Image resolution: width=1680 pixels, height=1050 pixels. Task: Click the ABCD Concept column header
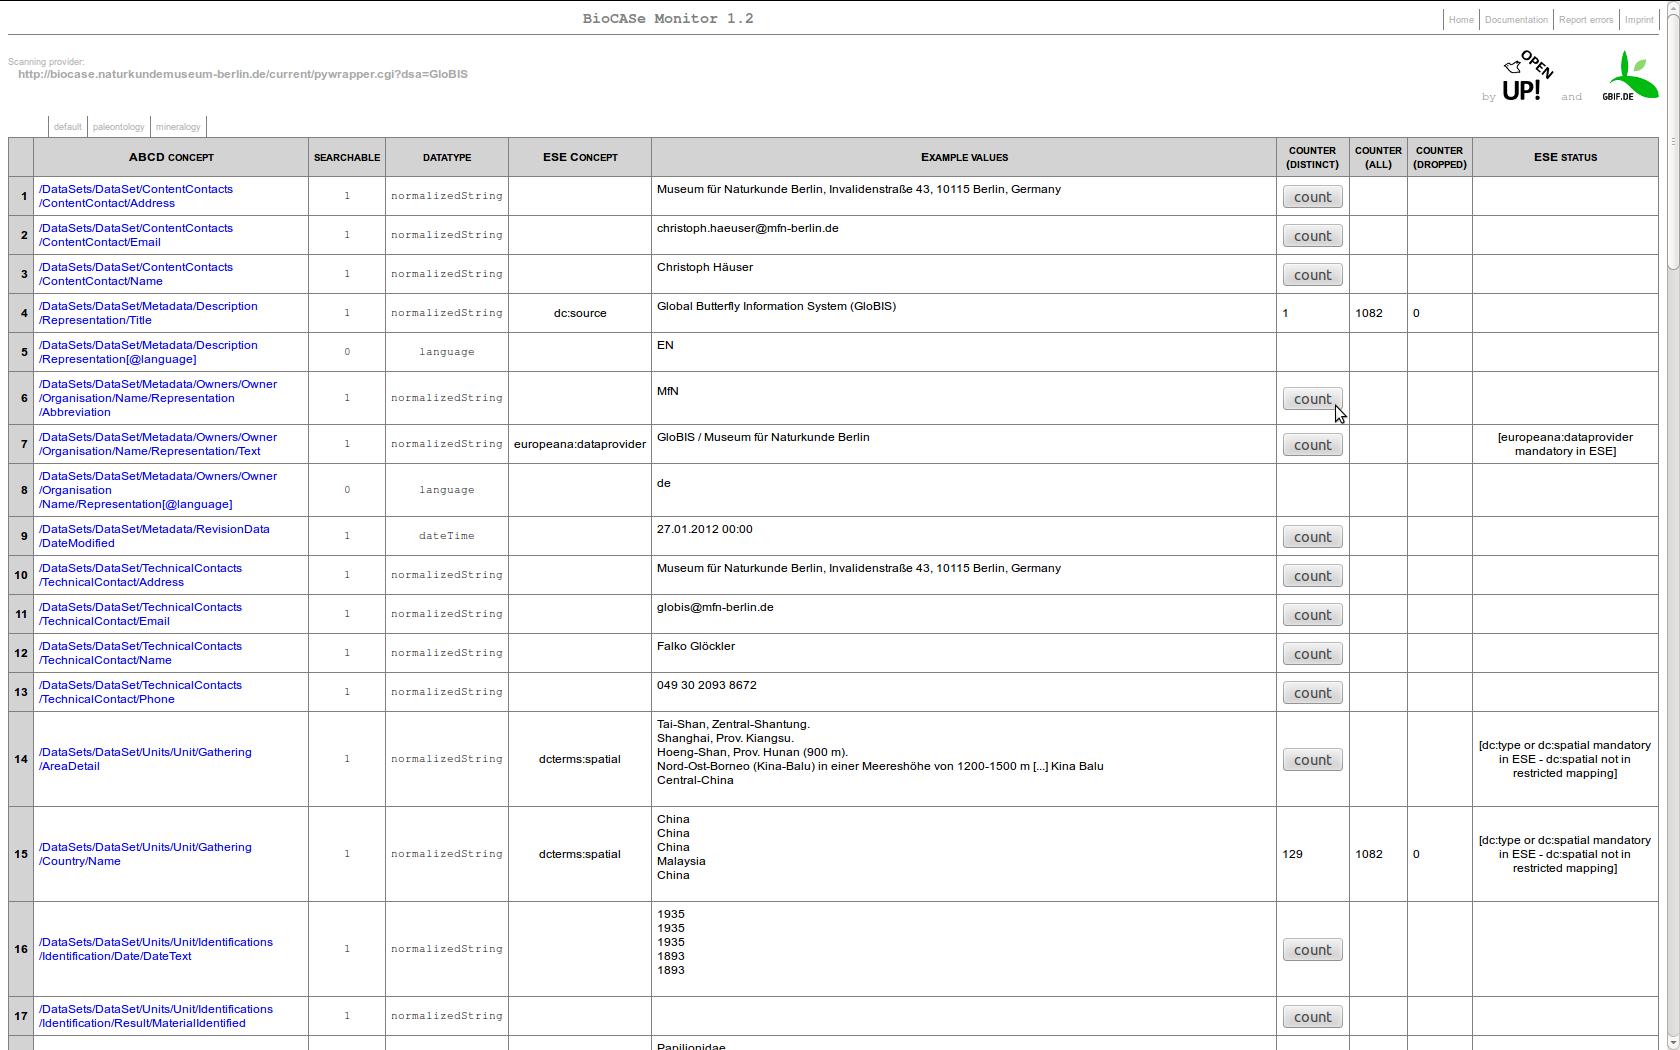171,157
